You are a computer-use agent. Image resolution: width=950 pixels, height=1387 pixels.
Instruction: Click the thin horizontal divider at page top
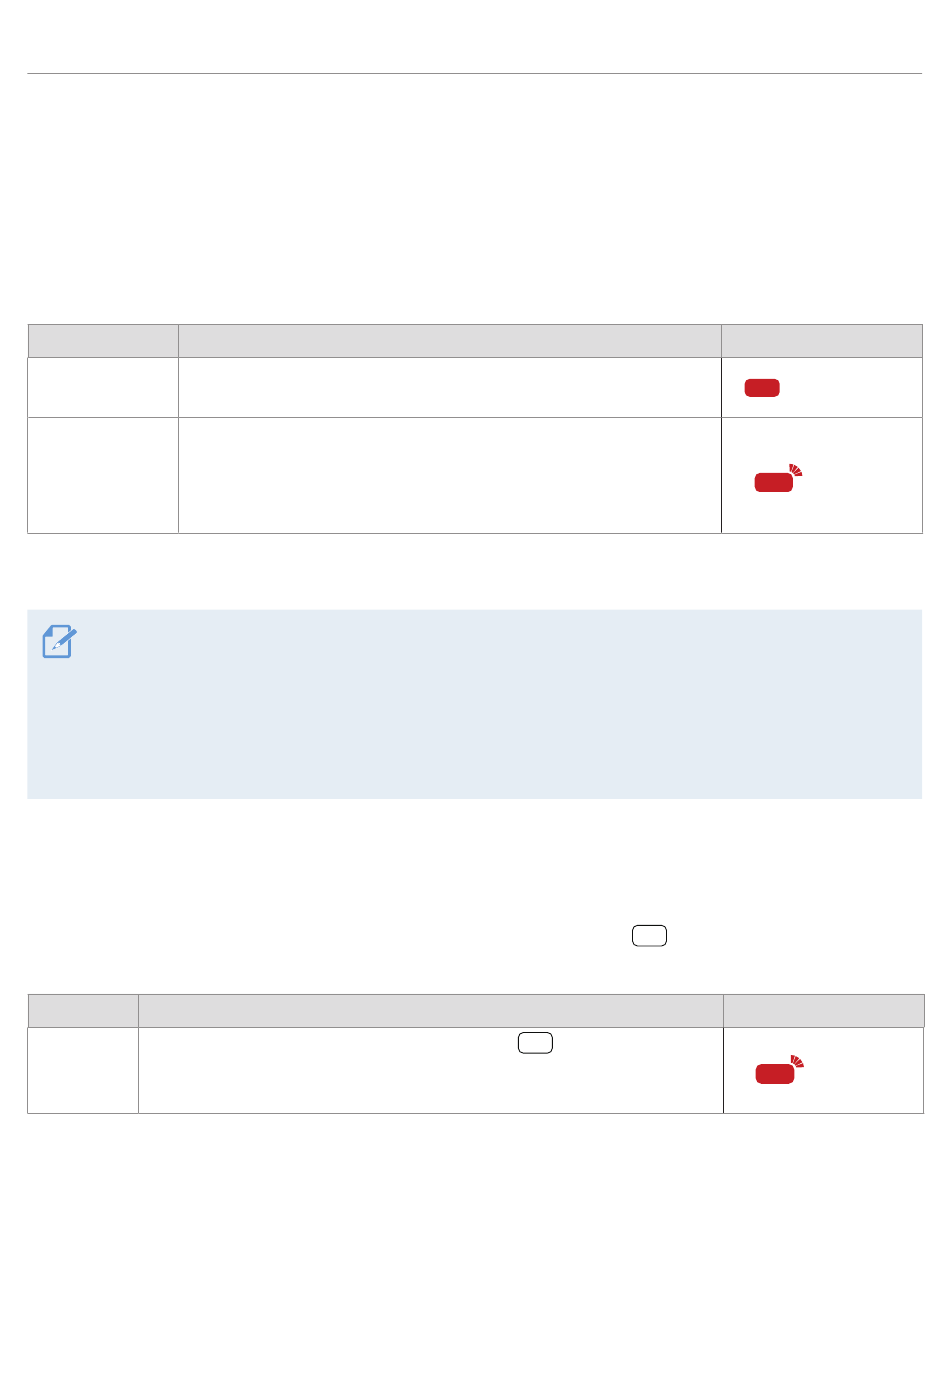click(474, 73)
